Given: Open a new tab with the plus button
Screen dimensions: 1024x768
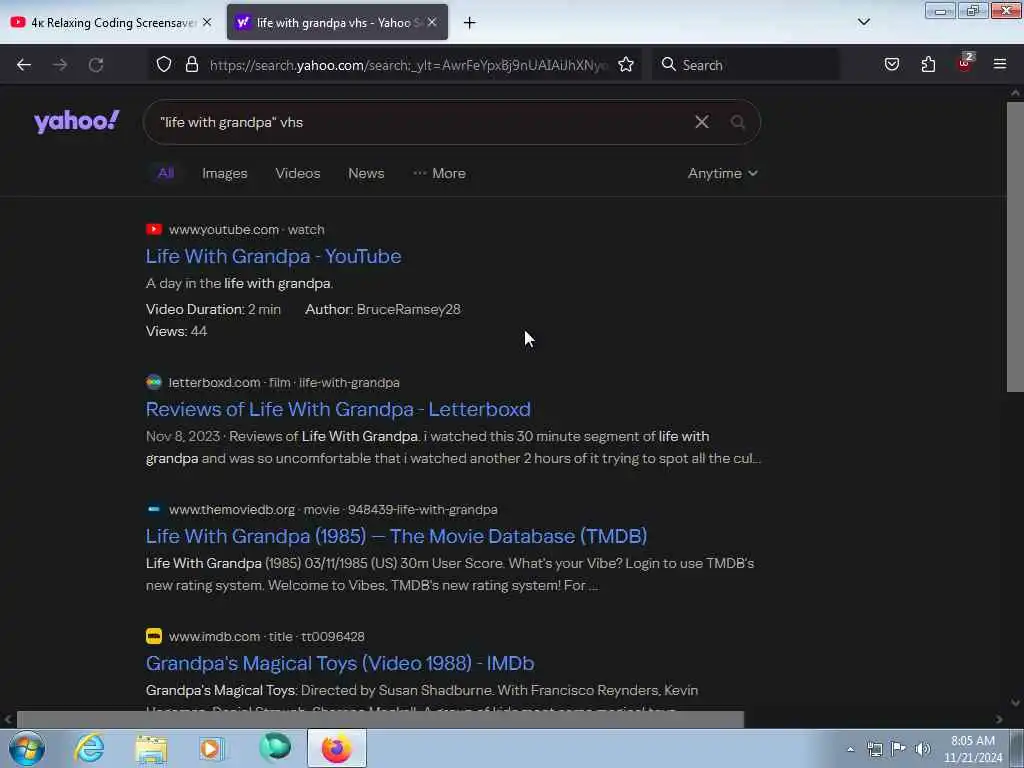Looking at the screenshot, I should coord(470,23).
